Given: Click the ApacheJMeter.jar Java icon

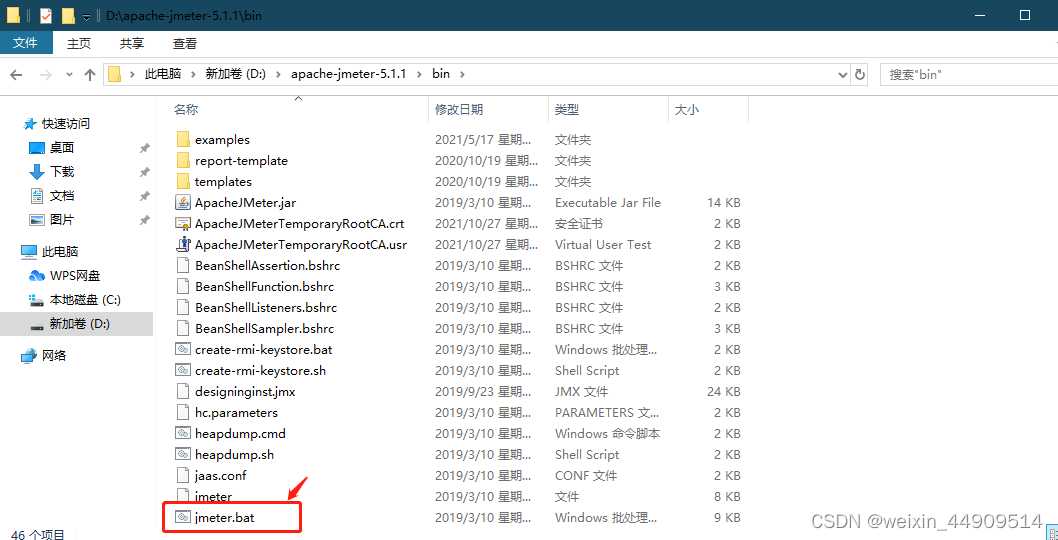Looking at the screenshot, I should [183, 202].
